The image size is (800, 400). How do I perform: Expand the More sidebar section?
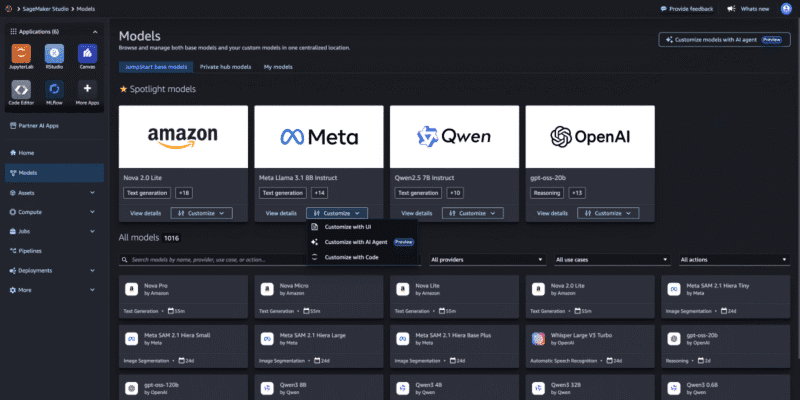(55, 290)
